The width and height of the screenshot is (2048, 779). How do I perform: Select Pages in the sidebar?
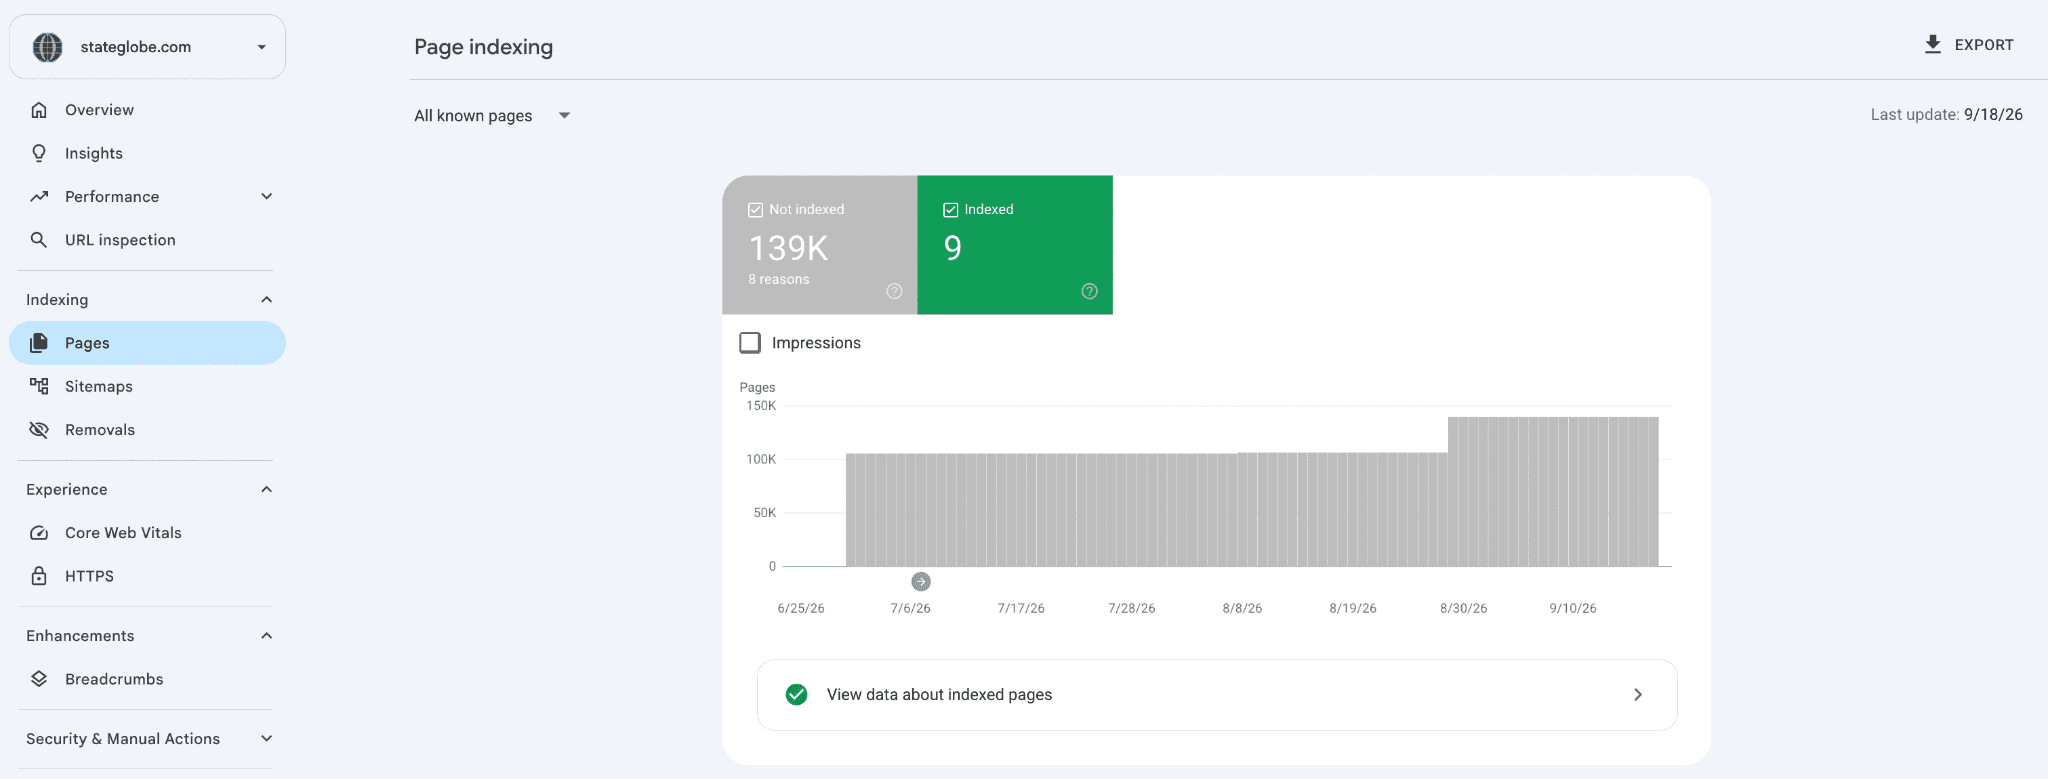pyautogui.click(x=147, y=343)
